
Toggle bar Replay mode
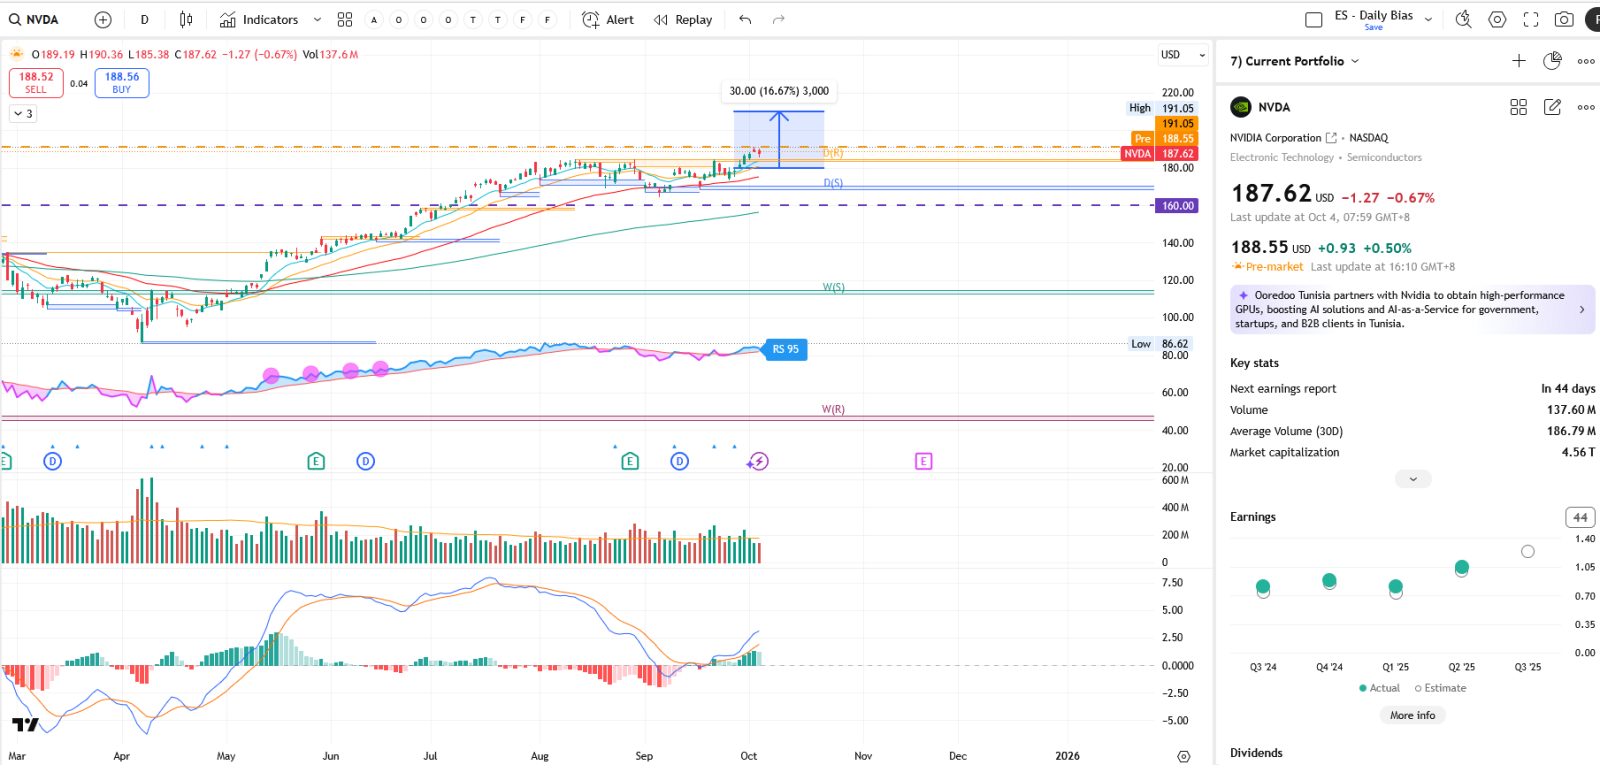pos(683,20)
